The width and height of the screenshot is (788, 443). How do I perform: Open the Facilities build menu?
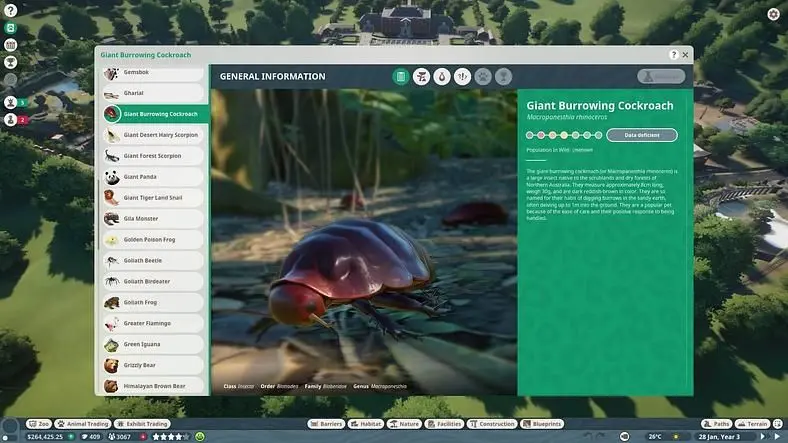(444, 424)
